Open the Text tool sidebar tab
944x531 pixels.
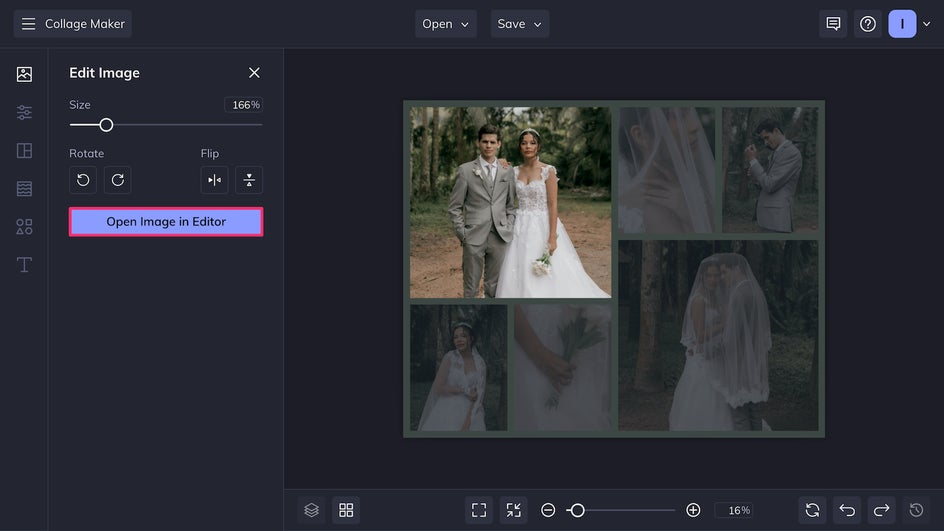24,265
